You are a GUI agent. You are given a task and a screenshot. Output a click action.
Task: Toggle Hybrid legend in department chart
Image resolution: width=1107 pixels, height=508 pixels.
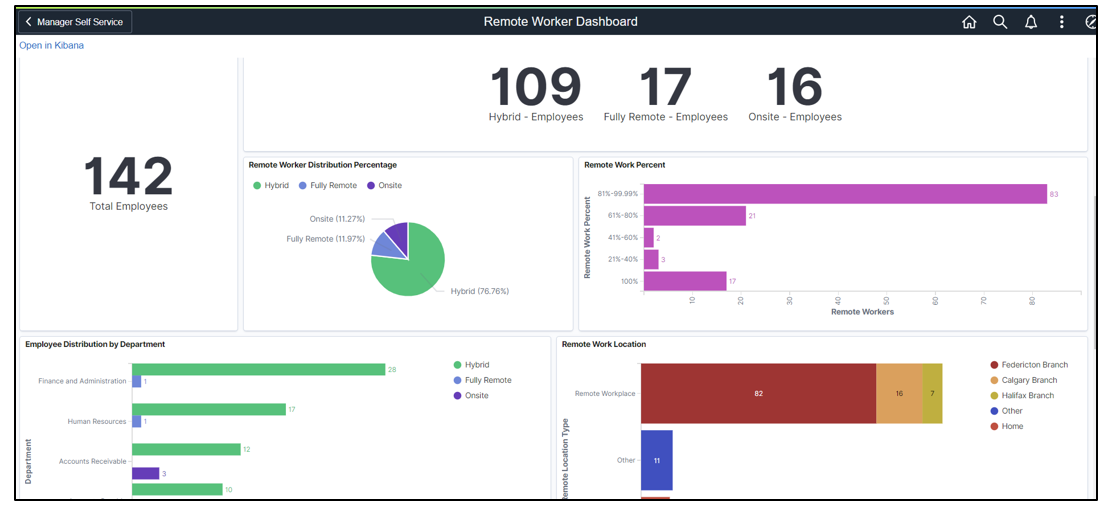pyautogui.click(x=471, y=365)
